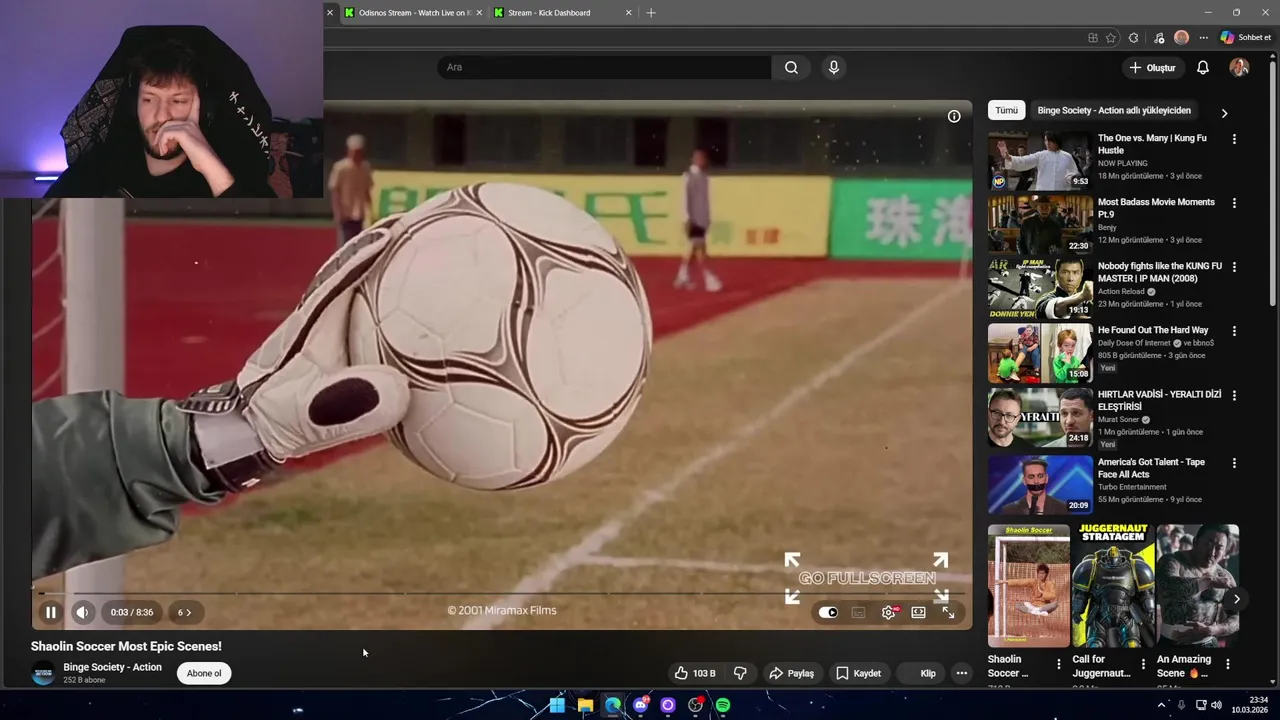This screenshot has width=1280, height=720.
Task: Toggle the autoplay switch in the player
Action: click(828, 612)
